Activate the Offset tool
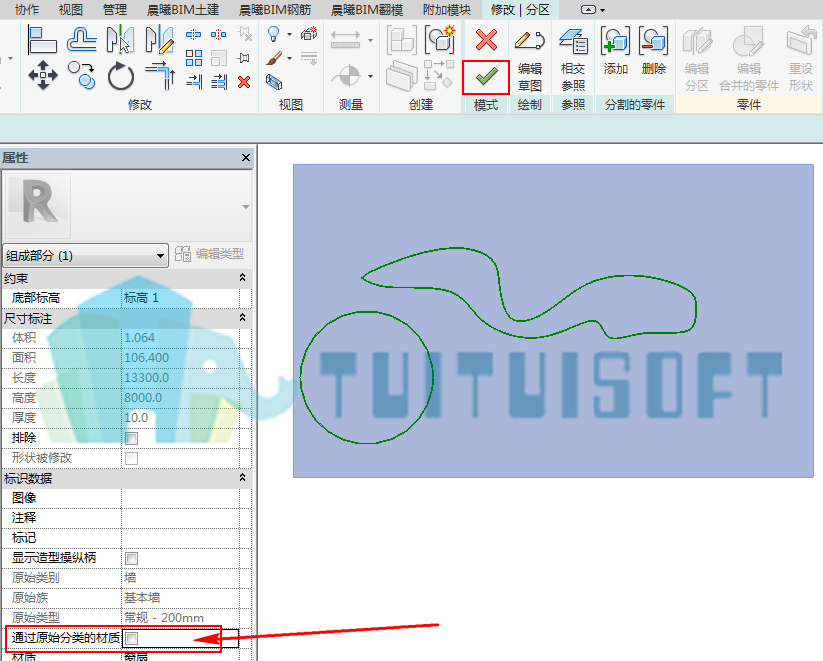The image size is (823, 661). pos(81,39)
